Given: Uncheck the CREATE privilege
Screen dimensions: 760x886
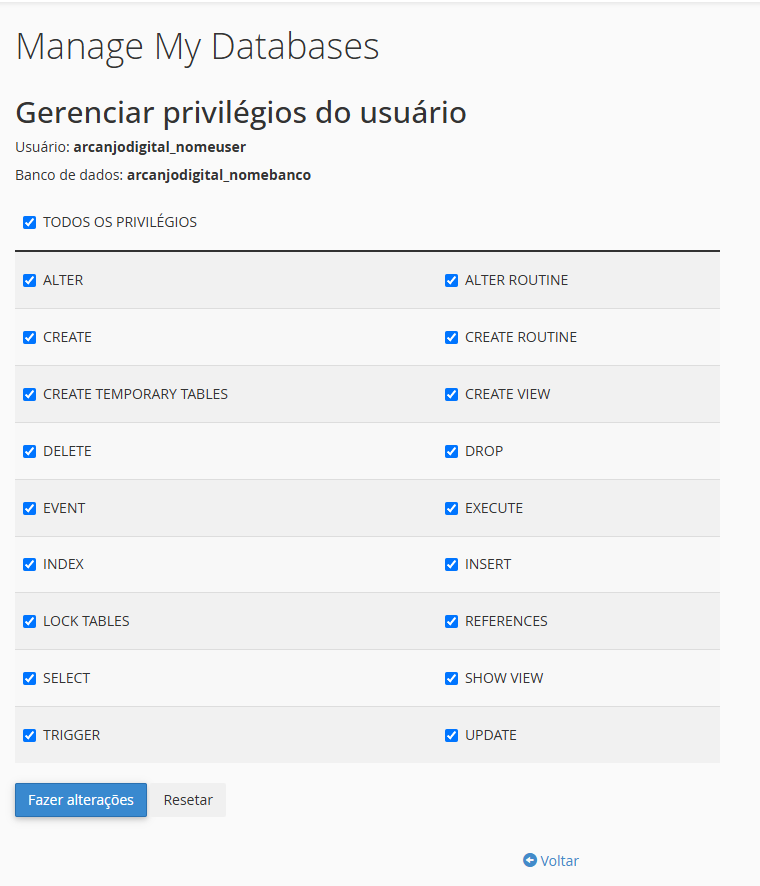Looking at the screenshot, I should pyautogui.click(x=30, y=337).
